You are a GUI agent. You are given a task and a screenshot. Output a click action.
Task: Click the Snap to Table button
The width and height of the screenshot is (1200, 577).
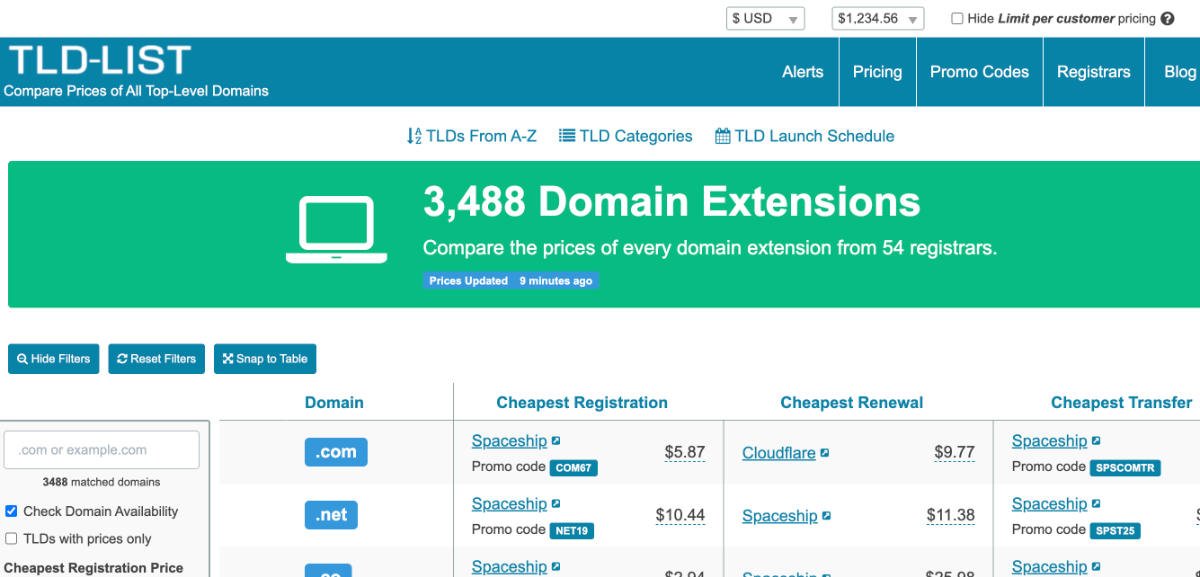pos(265,359)
